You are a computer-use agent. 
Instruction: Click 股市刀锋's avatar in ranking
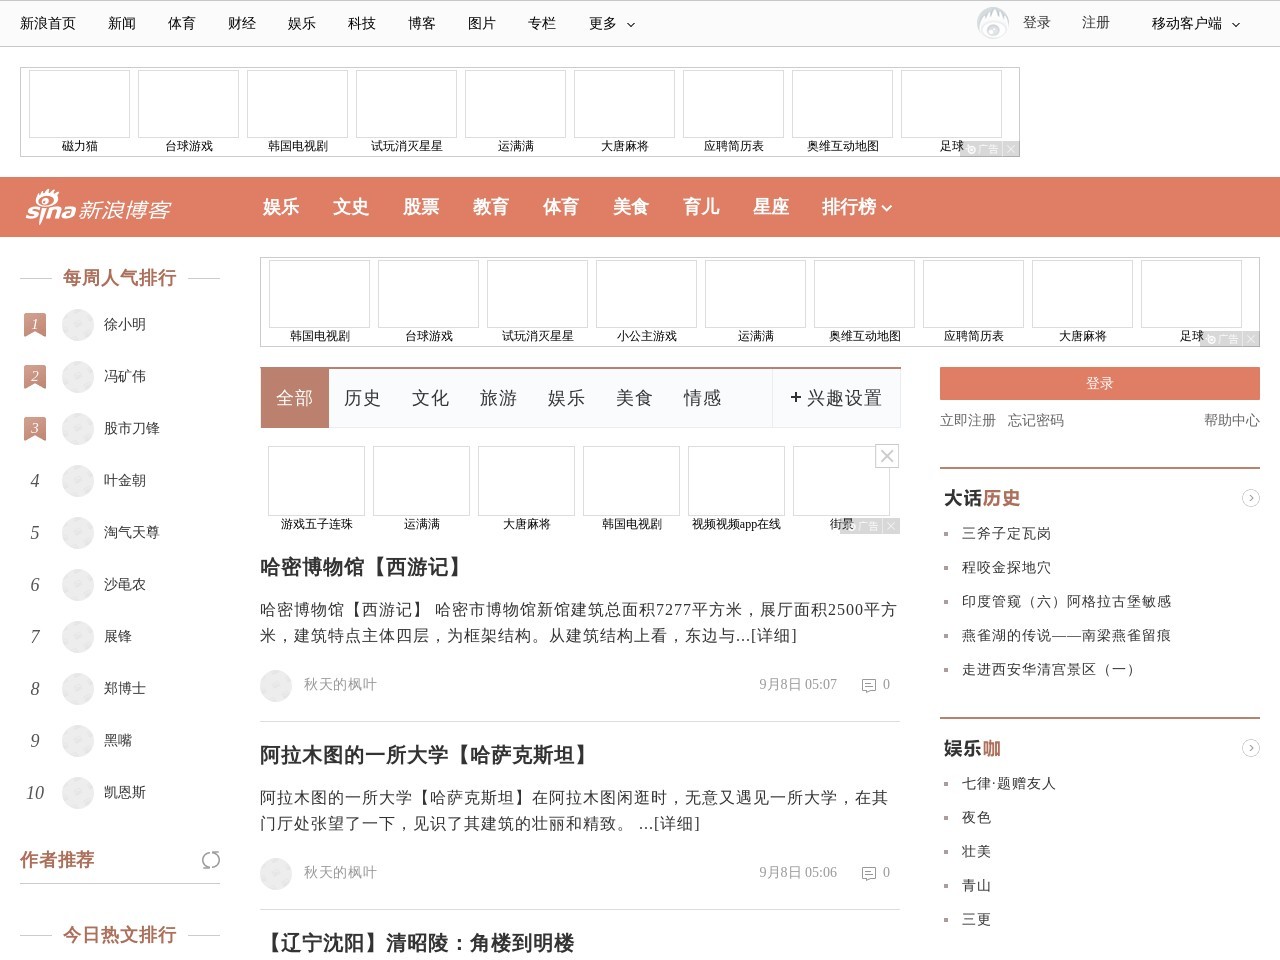[78, 429]
